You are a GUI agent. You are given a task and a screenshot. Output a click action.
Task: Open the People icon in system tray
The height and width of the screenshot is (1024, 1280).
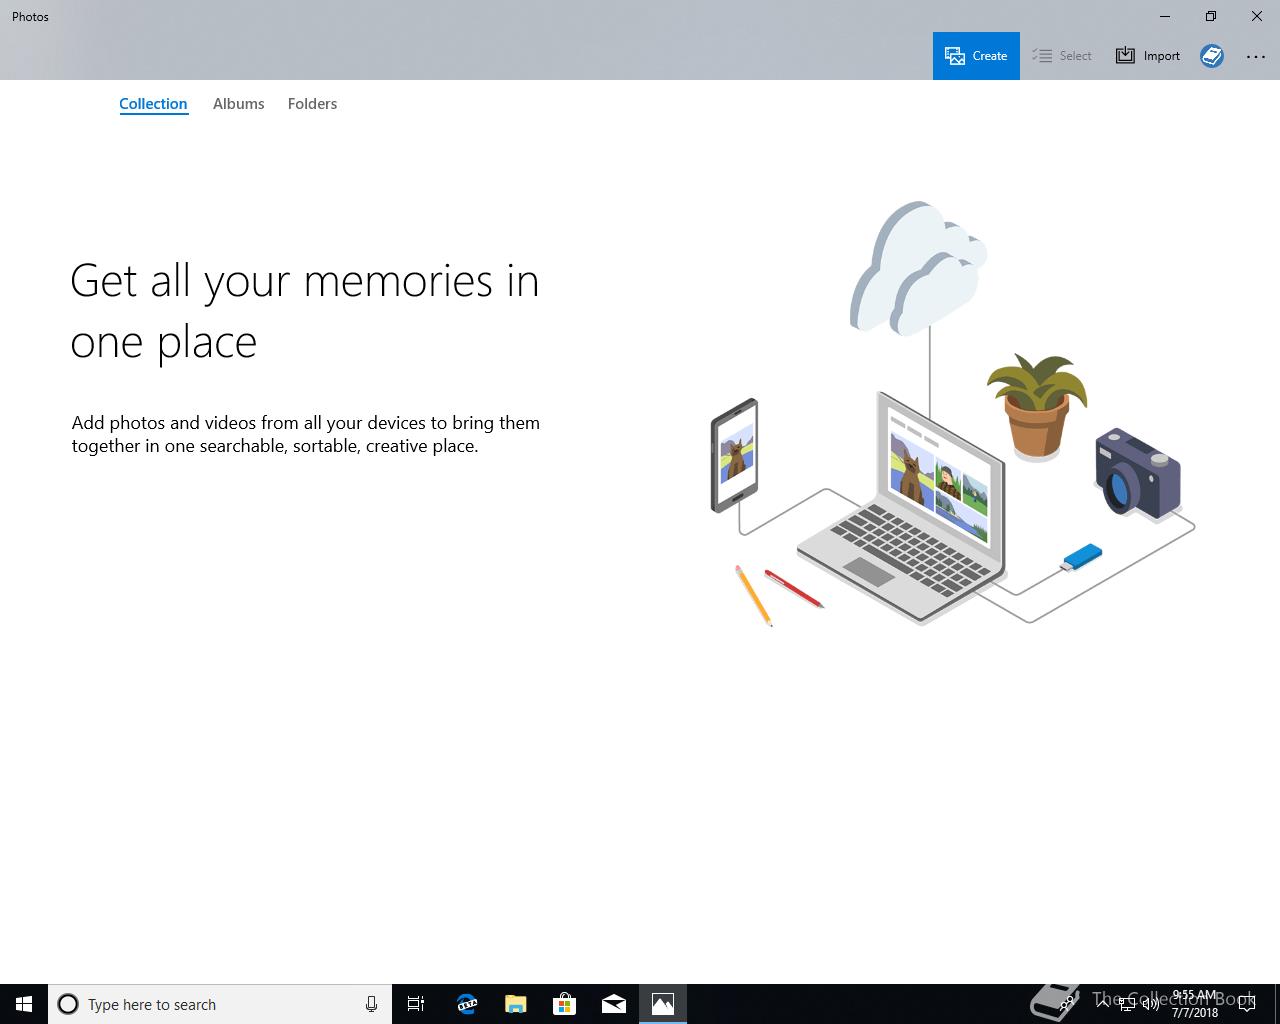[x=1065, y=1003]
